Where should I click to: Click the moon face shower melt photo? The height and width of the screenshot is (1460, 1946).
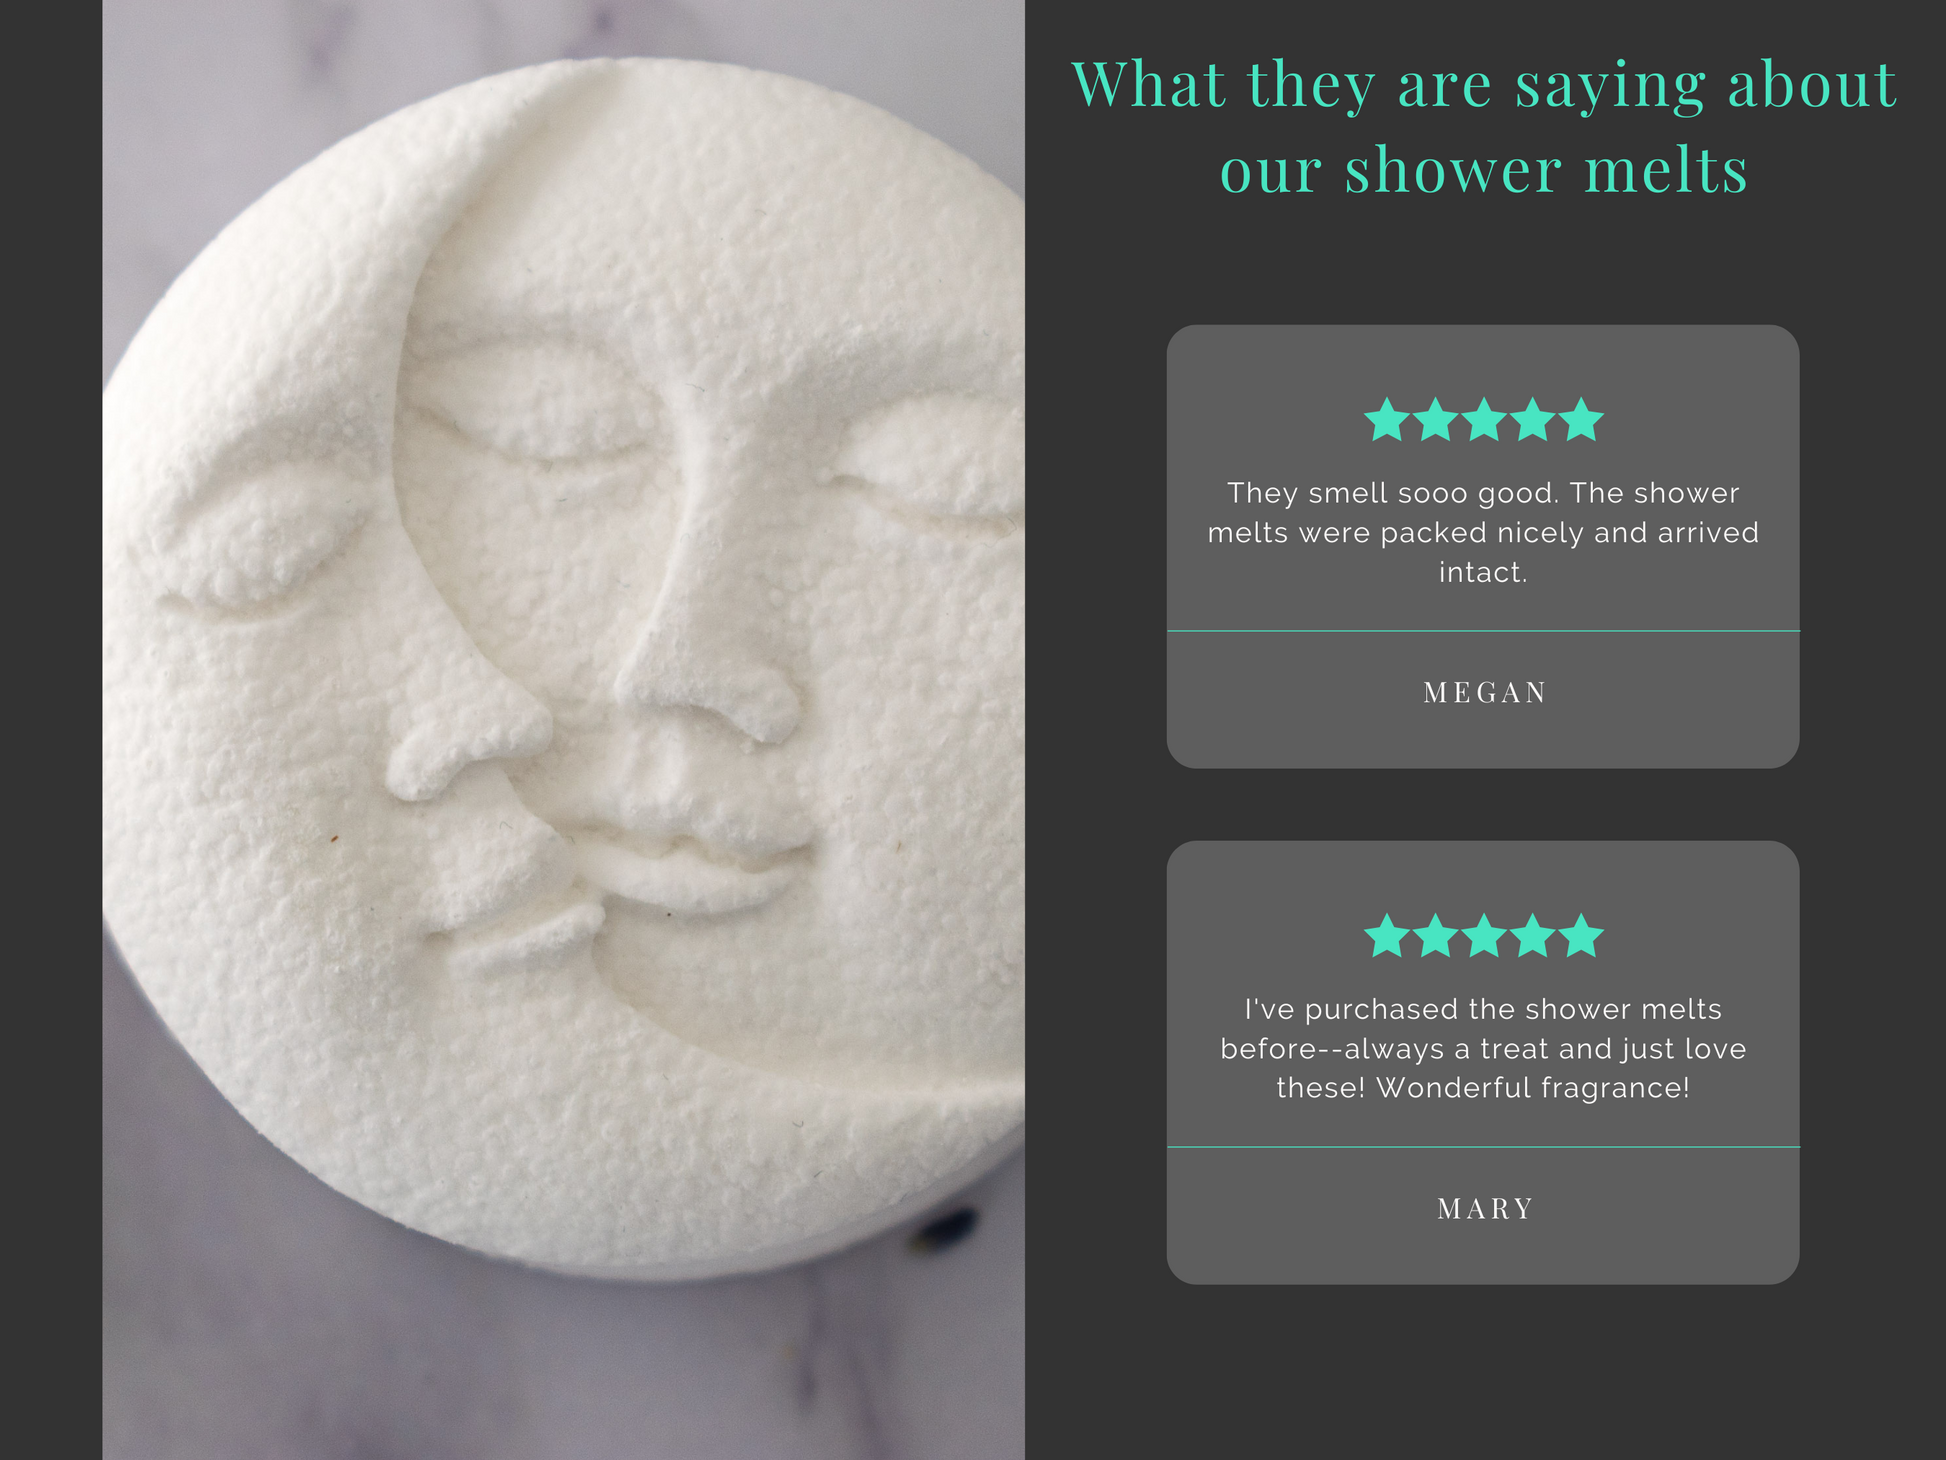tap(563, 730)
